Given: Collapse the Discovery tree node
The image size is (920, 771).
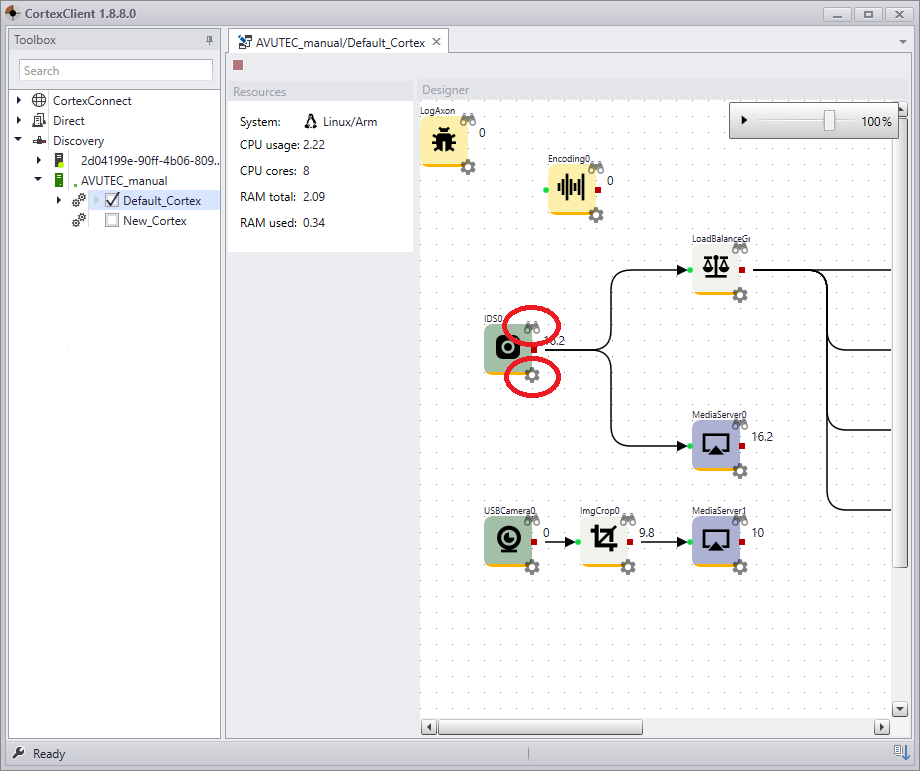Looking at the screenshot, I should 18,140.
